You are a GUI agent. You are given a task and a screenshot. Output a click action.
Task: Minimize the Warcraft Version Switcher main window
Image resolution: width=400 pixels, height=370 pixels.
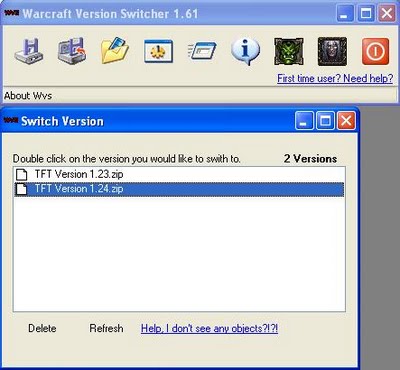point(345,14)
